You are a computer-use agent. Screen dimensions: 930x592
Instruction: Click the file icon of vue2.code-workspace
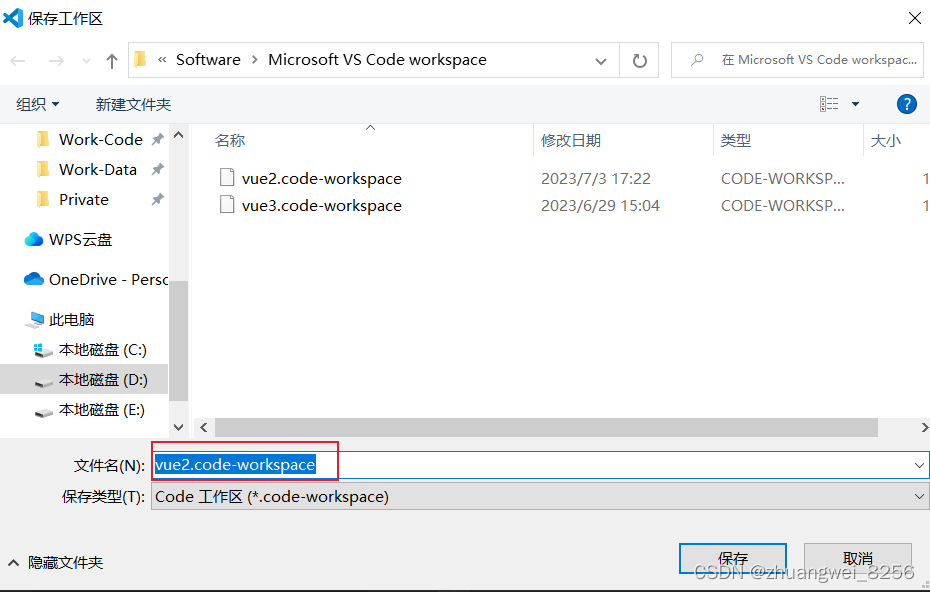coord(227,177)
